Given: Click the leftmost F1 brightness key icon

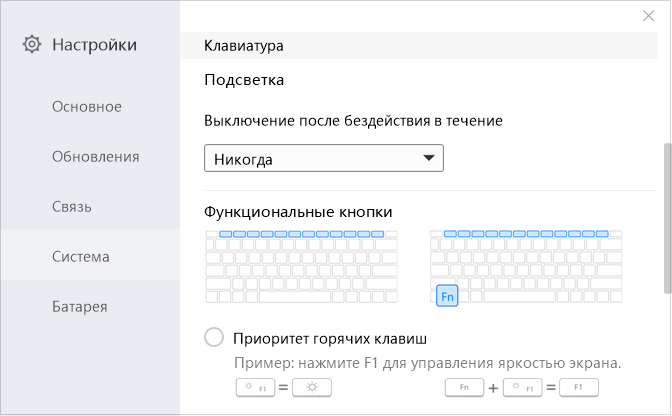Looking at the screenshot, I should coord(253,388).
